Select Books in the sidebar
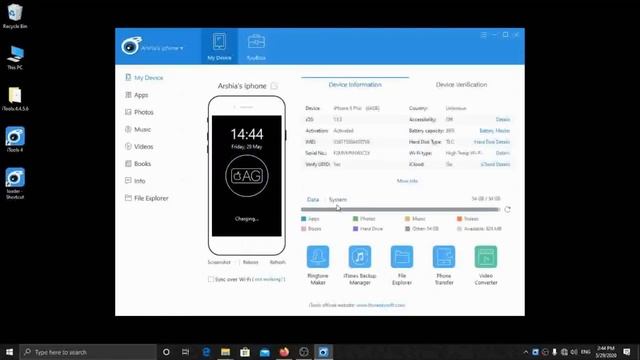The image size is (640, 360). click(x=138, y=164)
